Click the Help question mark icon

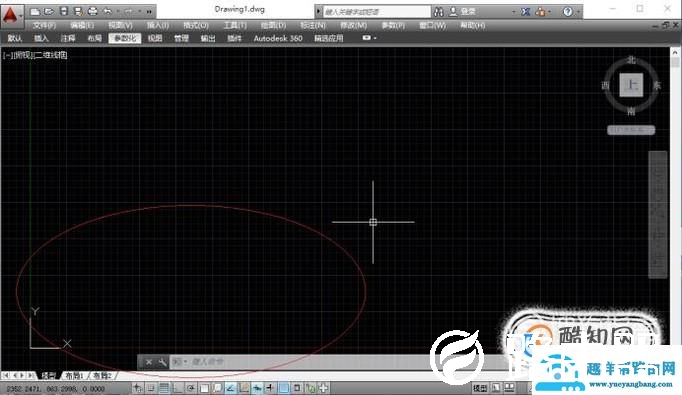click(568, 12)
